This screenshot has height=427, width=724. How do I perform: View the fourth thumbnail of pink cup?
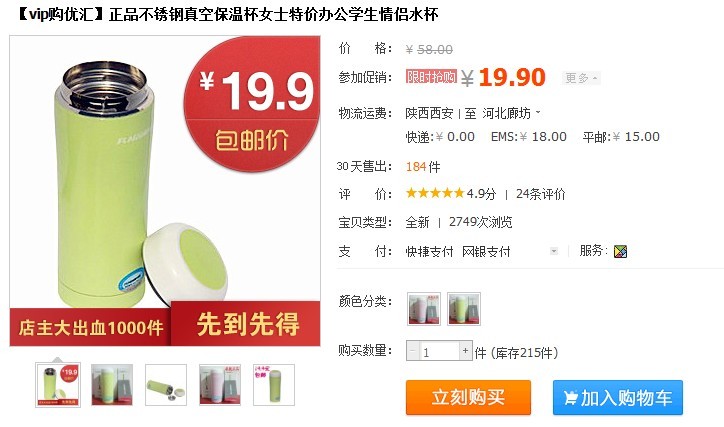coord(220,385)
